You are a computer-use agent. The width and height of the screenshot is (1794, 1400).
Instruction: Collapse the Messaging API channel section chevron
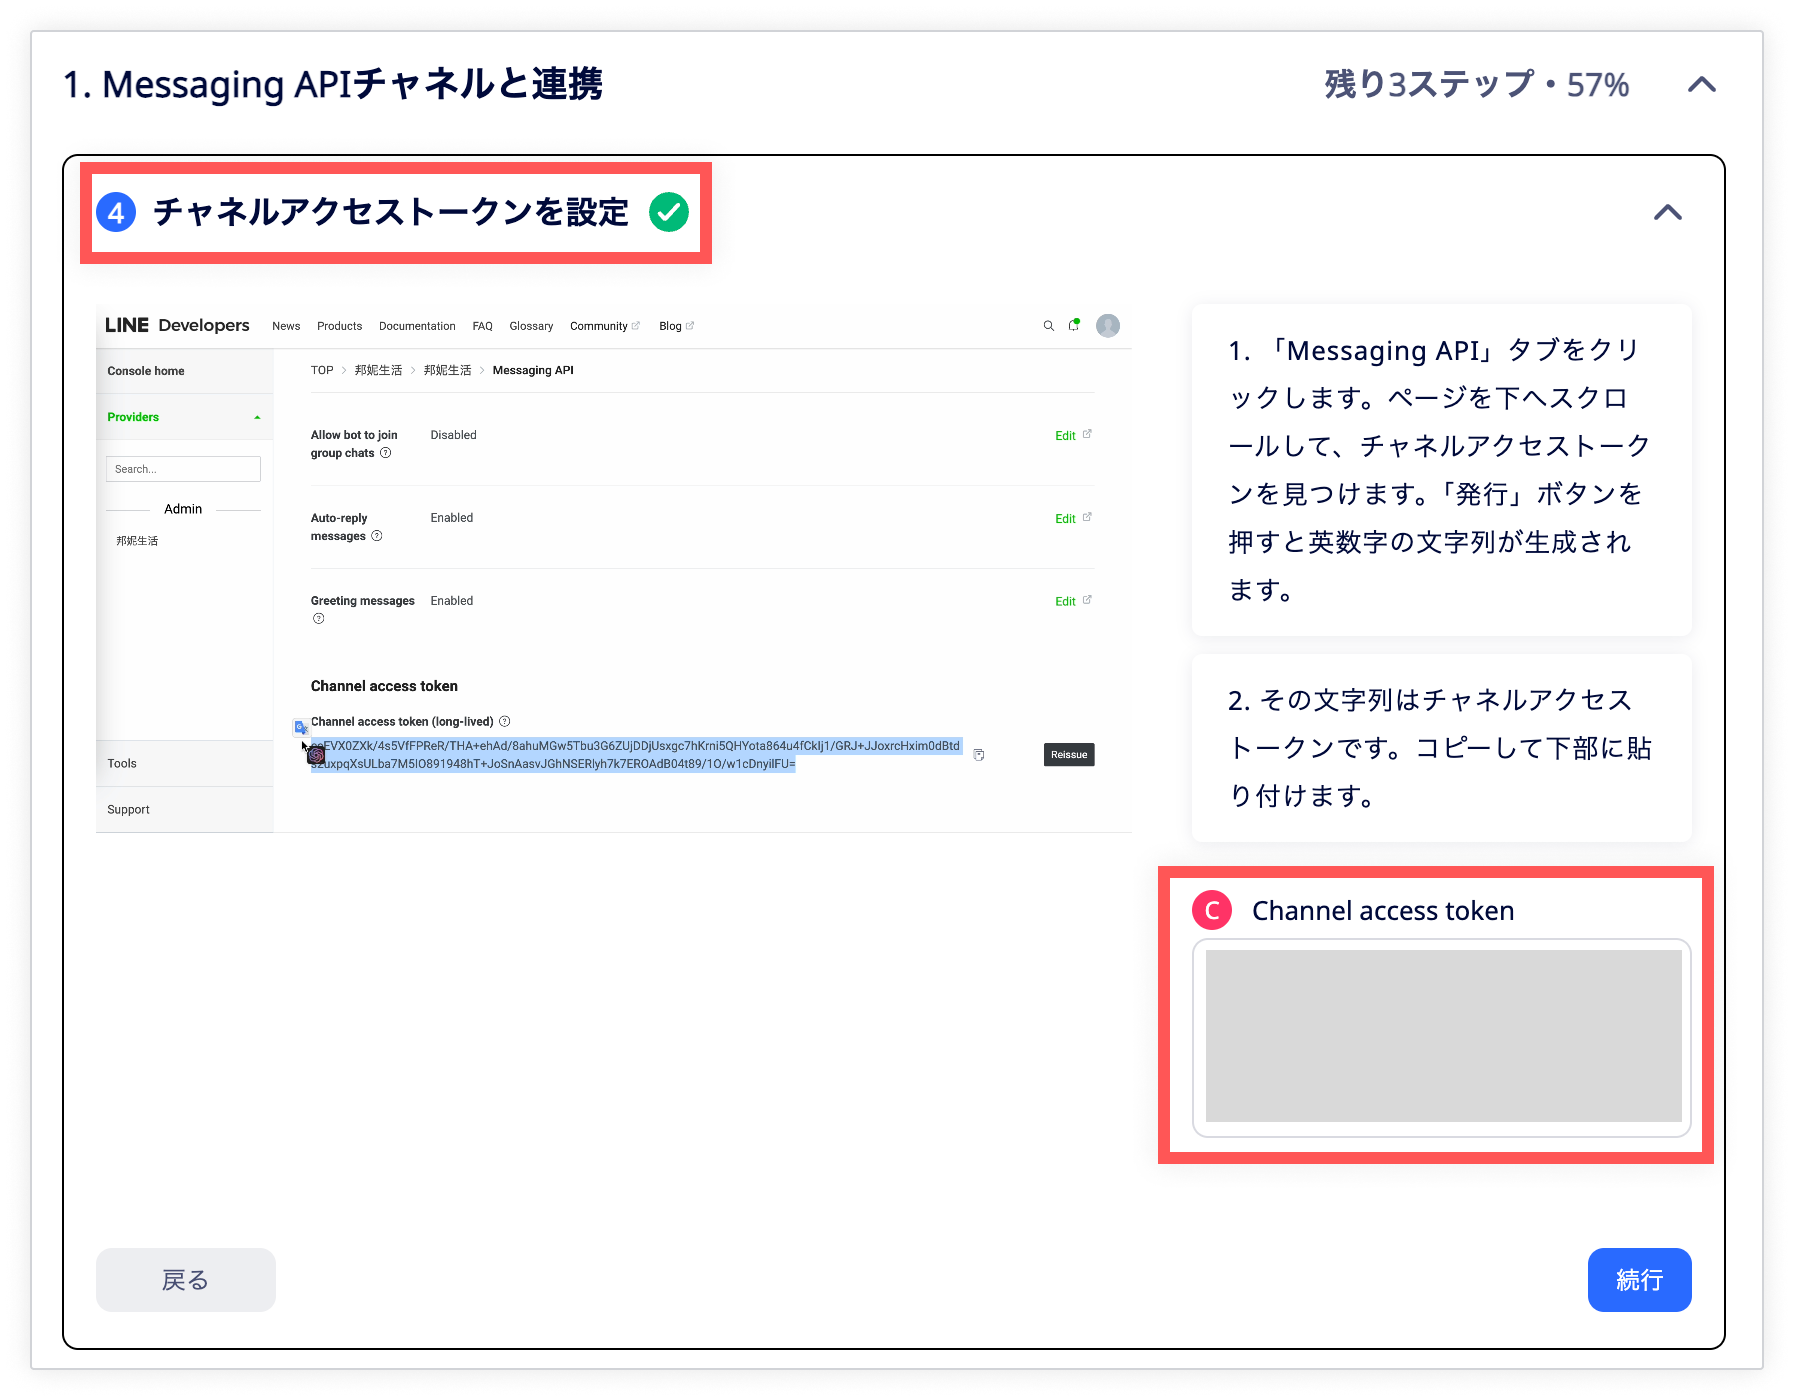tap(1702, 85)
